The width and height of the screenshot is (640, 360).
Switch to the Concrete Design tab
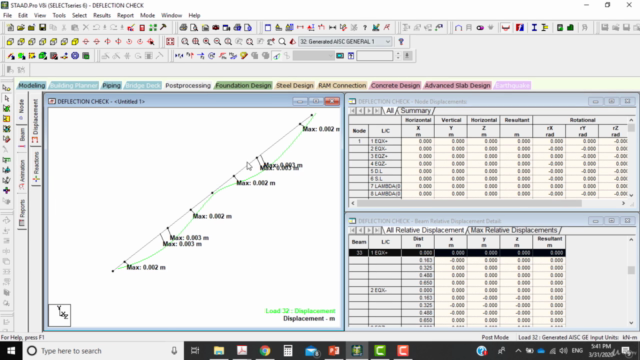[395, 85]
